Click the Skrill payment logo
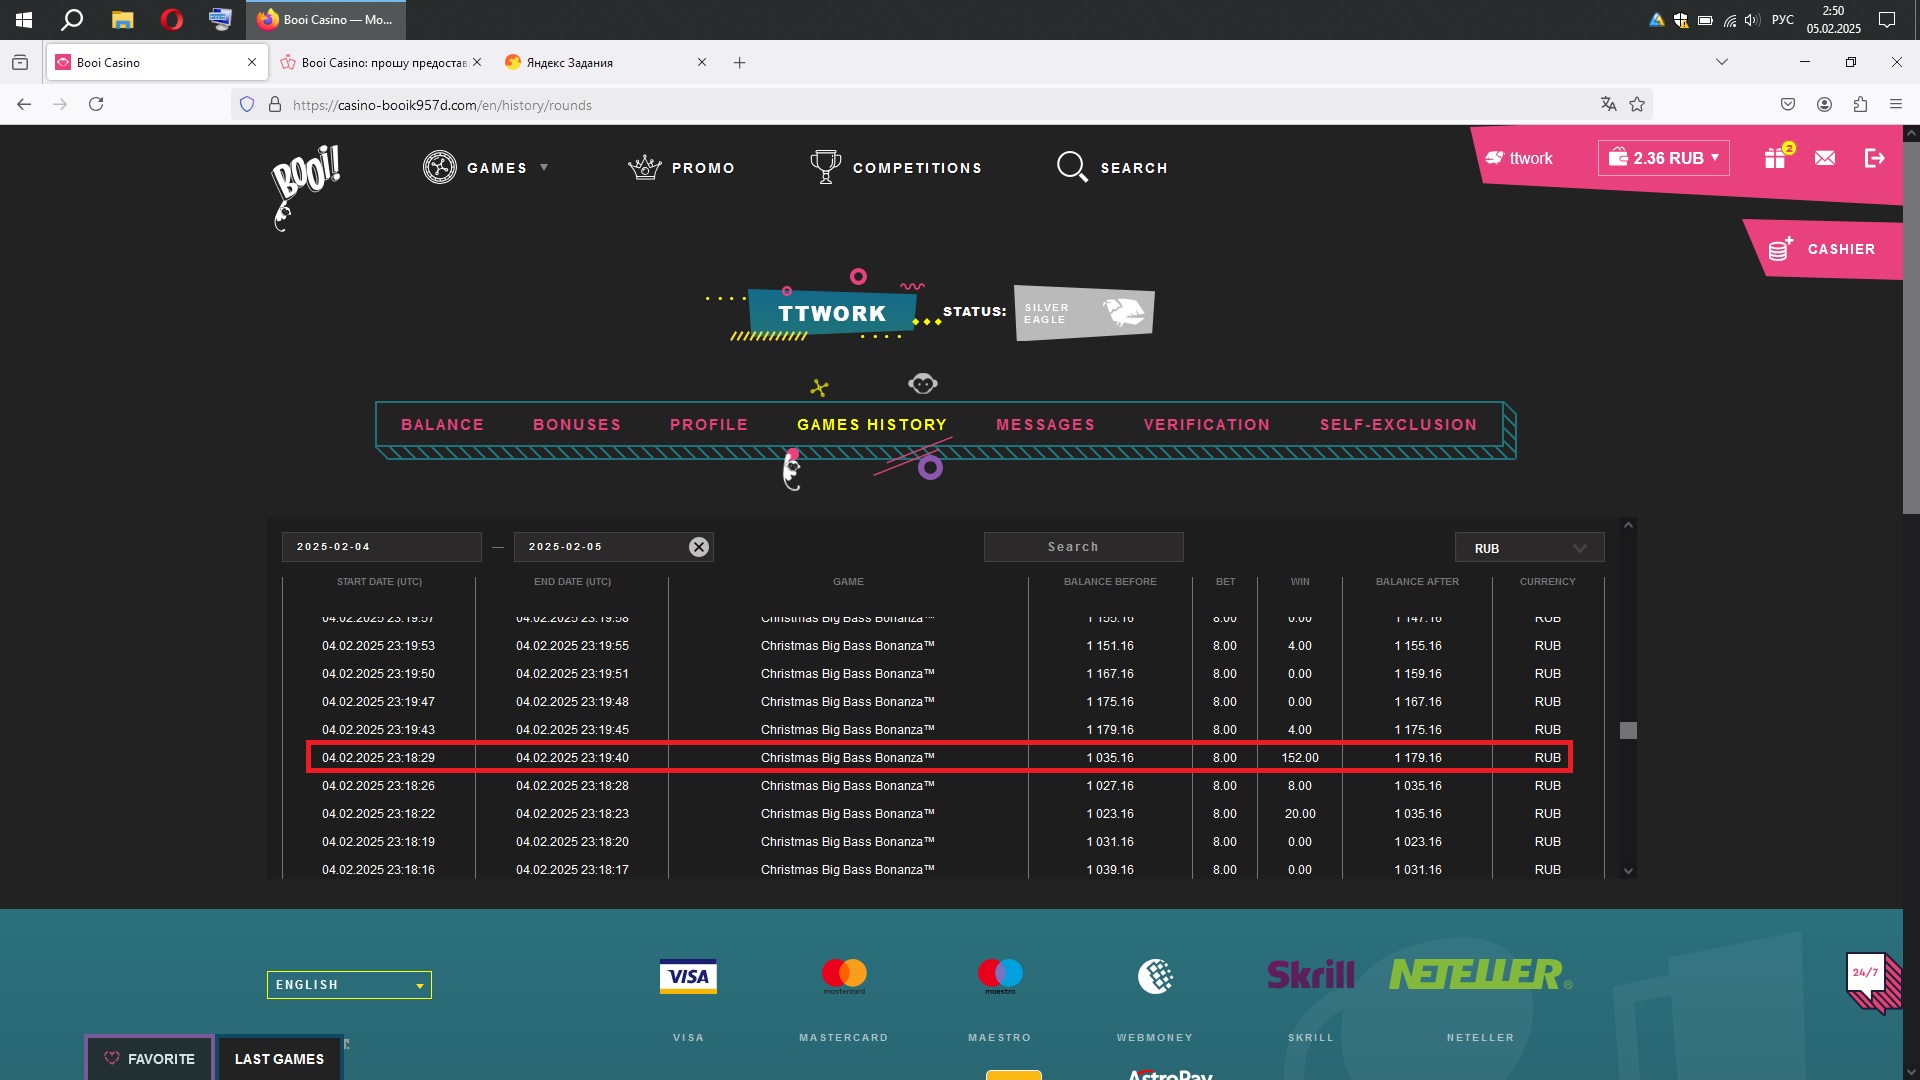Screen dimensions: 1920x1080 (1311, 975)
